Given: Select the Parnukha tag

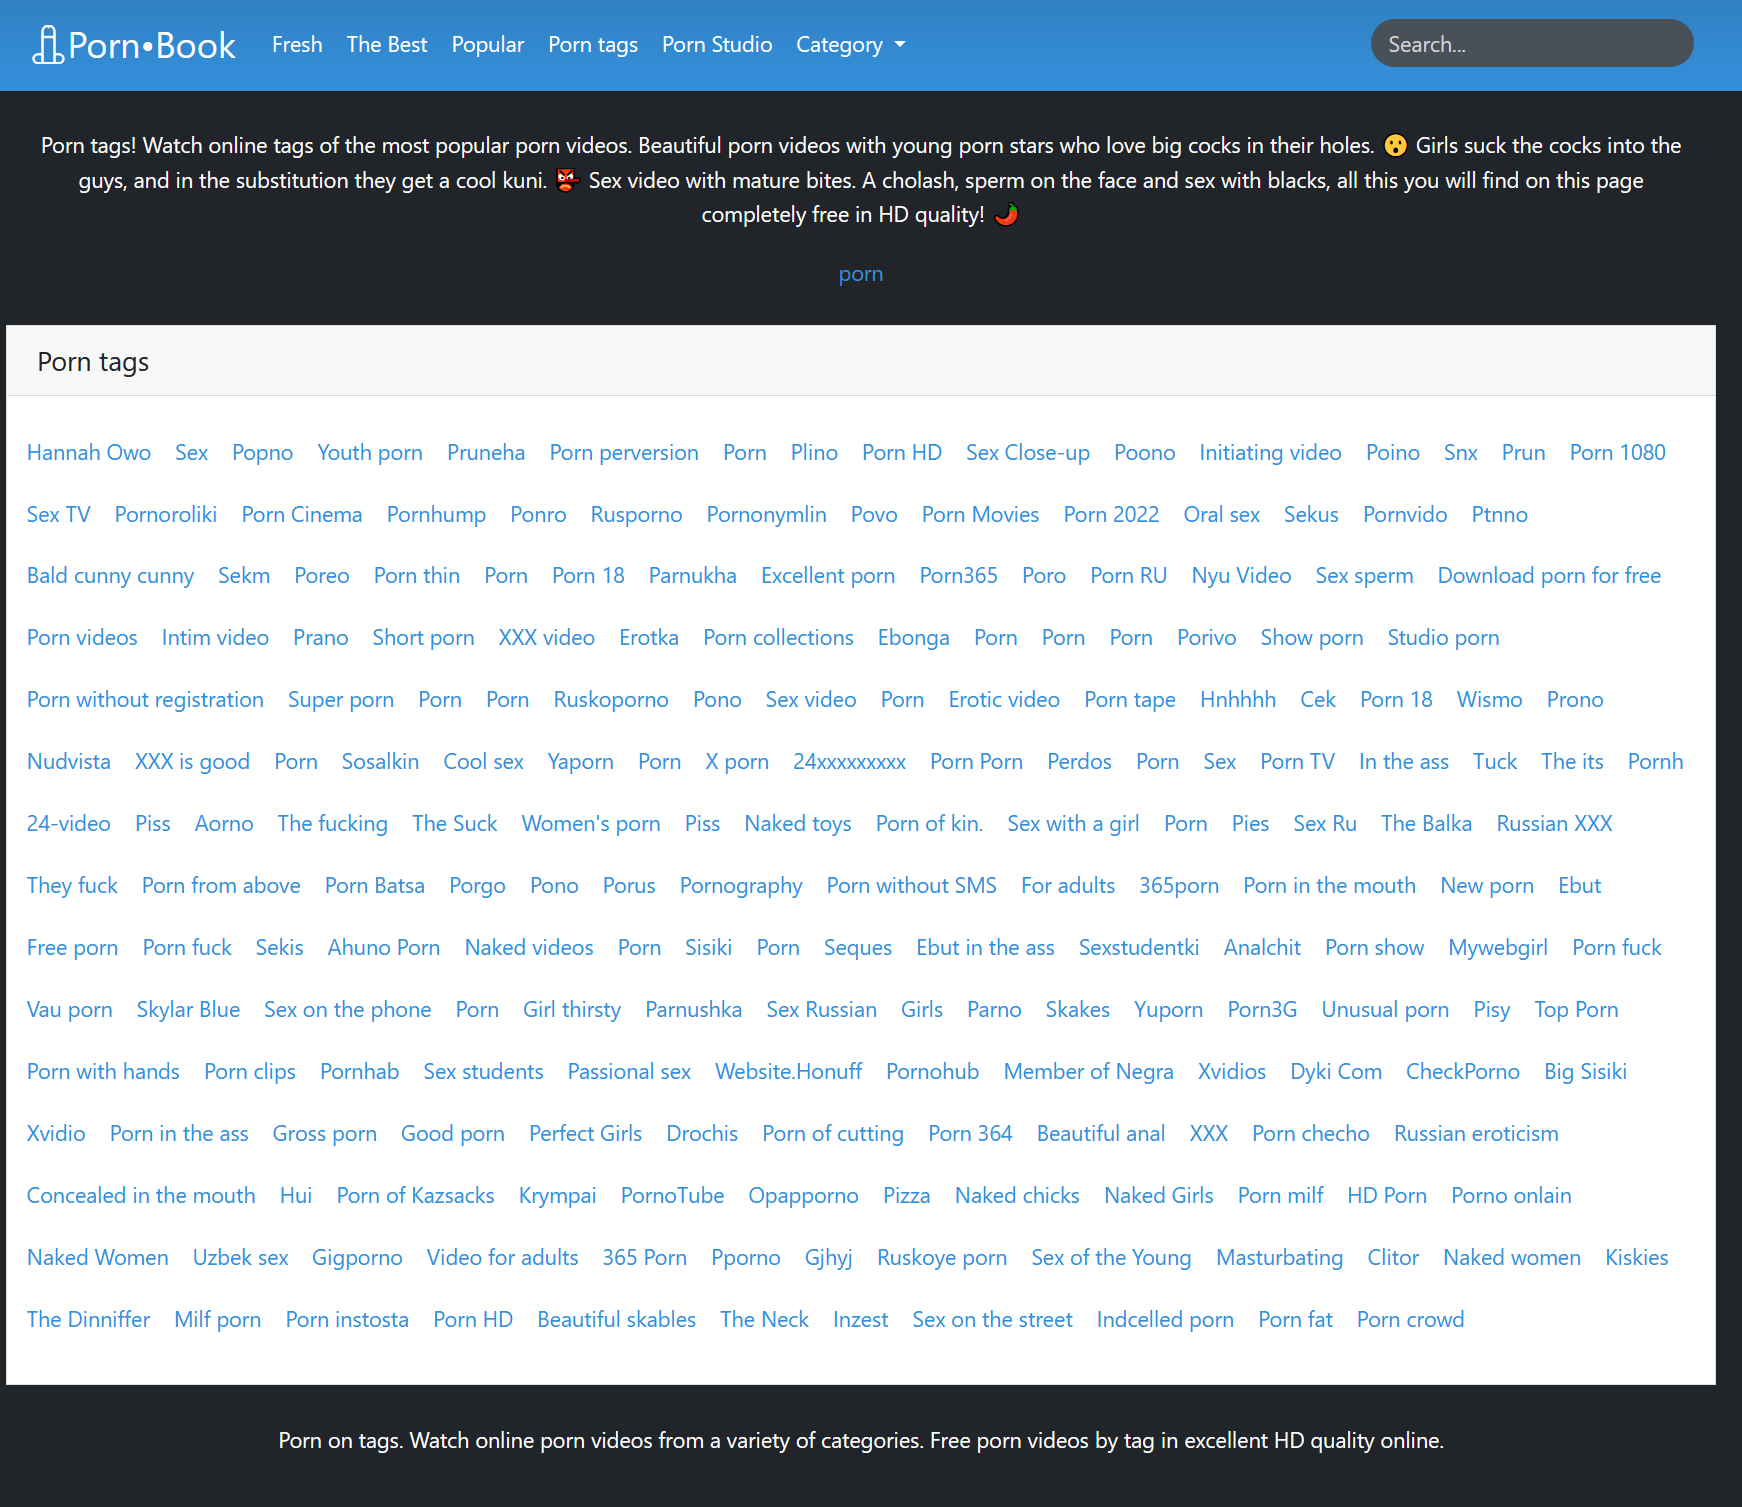Looking at the screenshot, I should (x=693, y=576).
